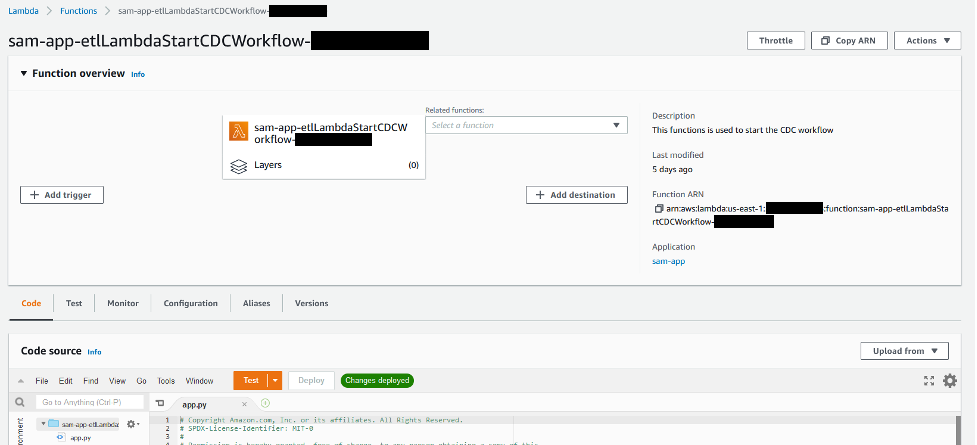Click the CDC workflow description text
This screenshot has height=445, width=977.
(743, 130)
